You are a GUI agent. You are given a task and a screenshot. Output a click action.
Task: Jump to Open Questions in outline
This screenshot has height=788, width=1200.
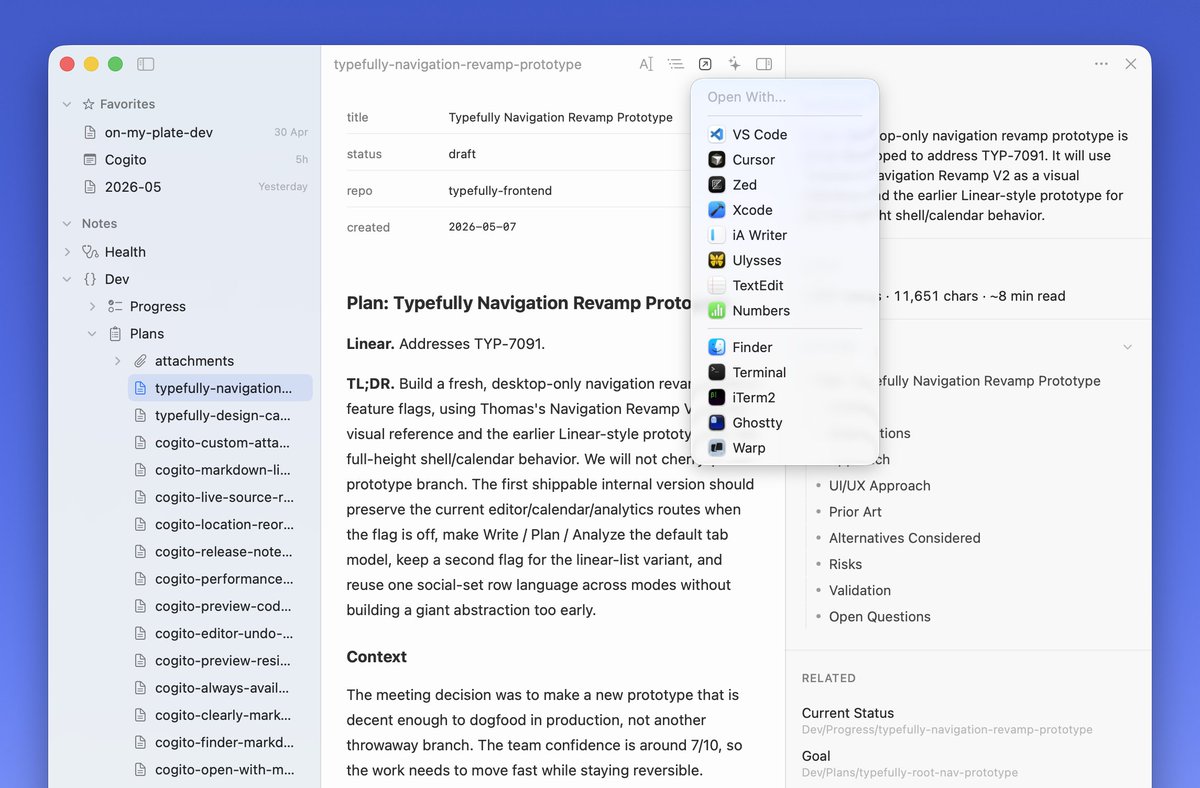[x=879, y=617]
